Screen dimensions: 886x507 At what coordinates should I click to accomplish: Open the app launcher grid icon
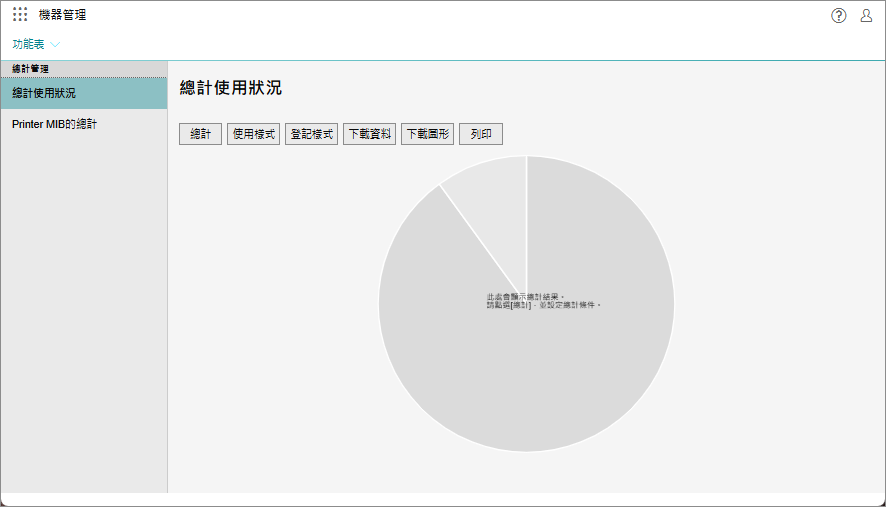pyautogui.click(x=20, y=15)
